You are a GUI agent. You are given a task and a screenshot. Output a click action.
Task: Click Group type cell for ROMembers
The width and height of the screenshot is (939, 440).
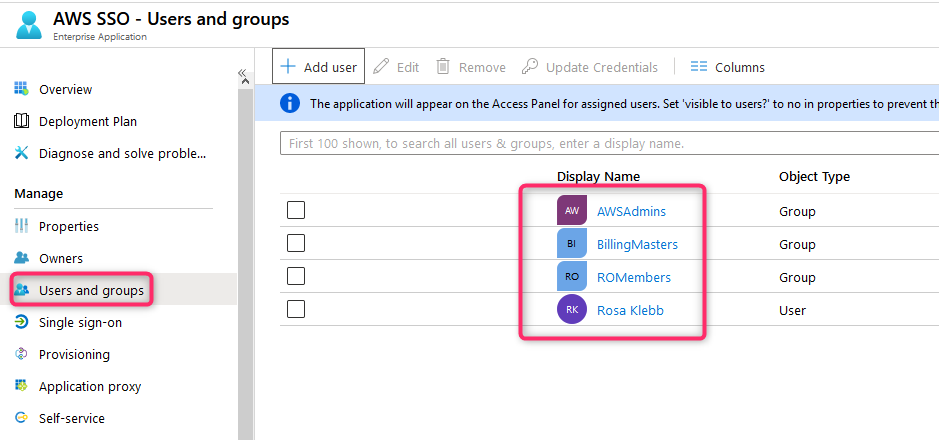tap(797, 277)
